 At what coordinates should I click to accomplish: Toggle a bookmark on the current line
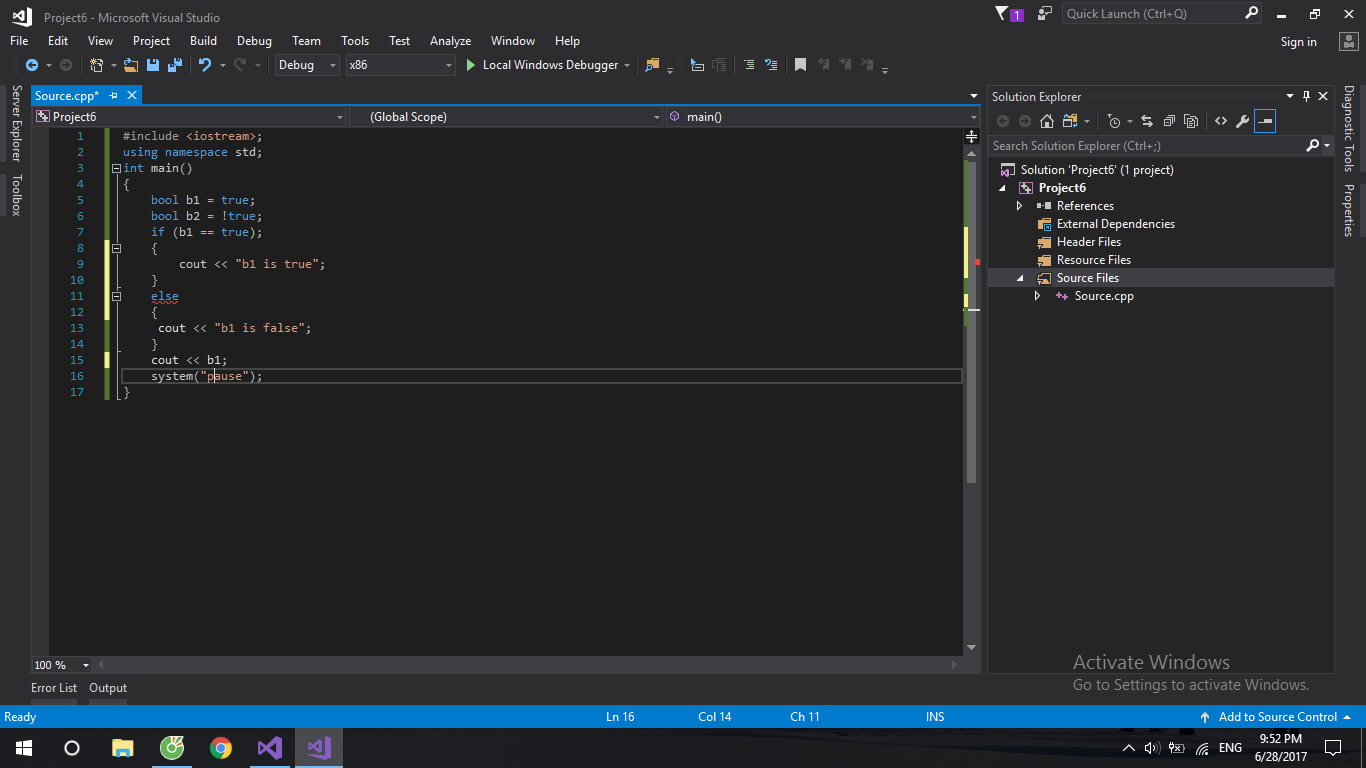[800, 65]
